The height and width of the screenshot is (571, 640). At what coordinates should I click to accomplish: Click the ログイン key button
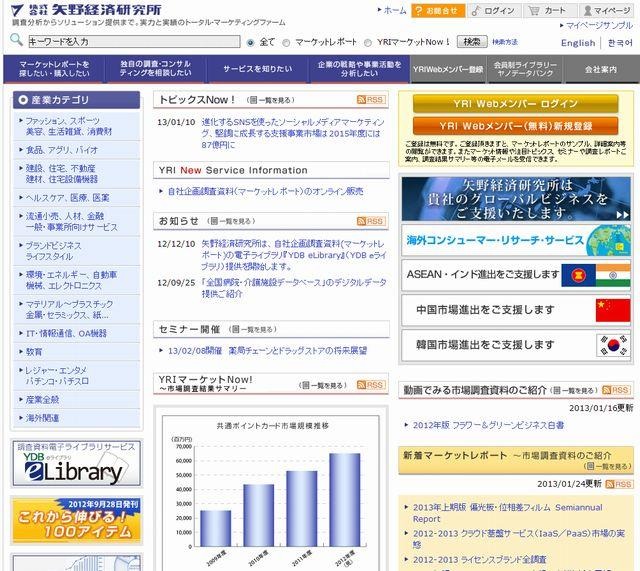pyautogui.click(x=494, y=11)
